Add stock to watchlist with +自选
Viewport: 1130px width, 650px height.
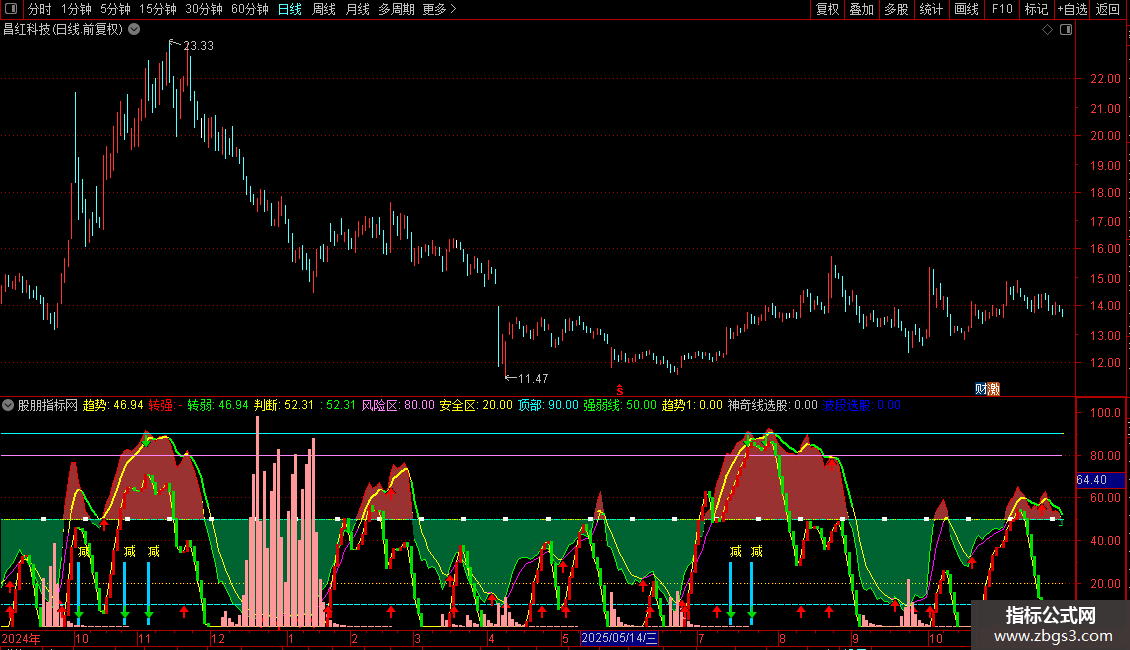pos(1072,9)
